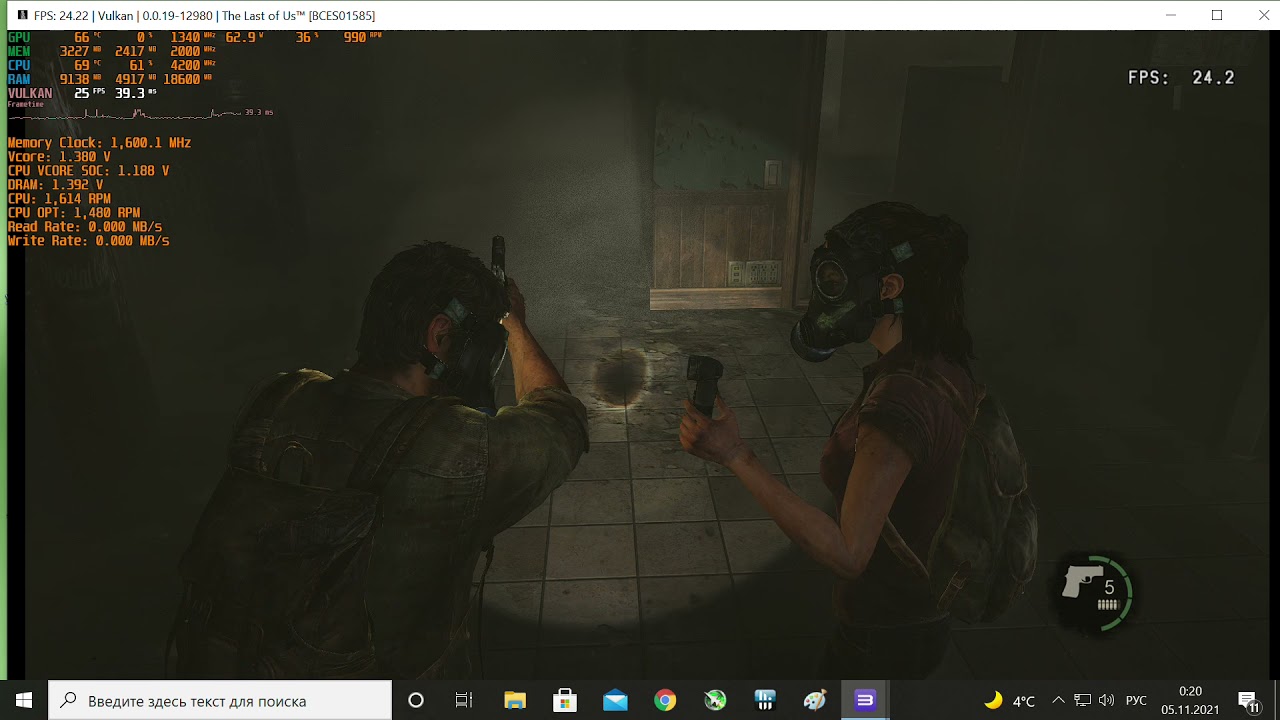Click the RPCS3 window title bar icon
Screen dimensions: 1280x720
[x=22, y=16]
